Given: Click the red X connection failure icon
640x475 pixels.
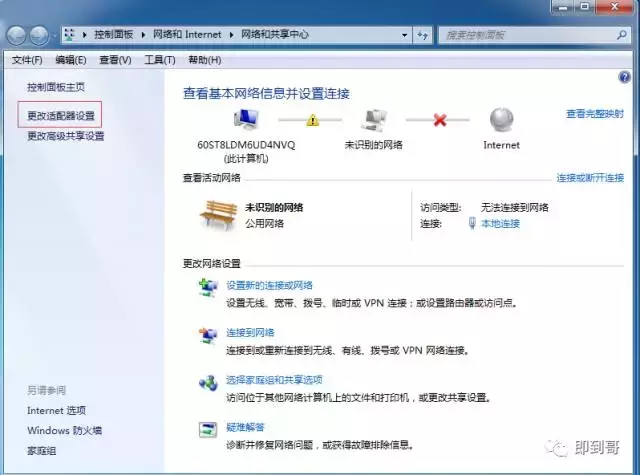Looking at the screenshot, I should pos(440,120).
